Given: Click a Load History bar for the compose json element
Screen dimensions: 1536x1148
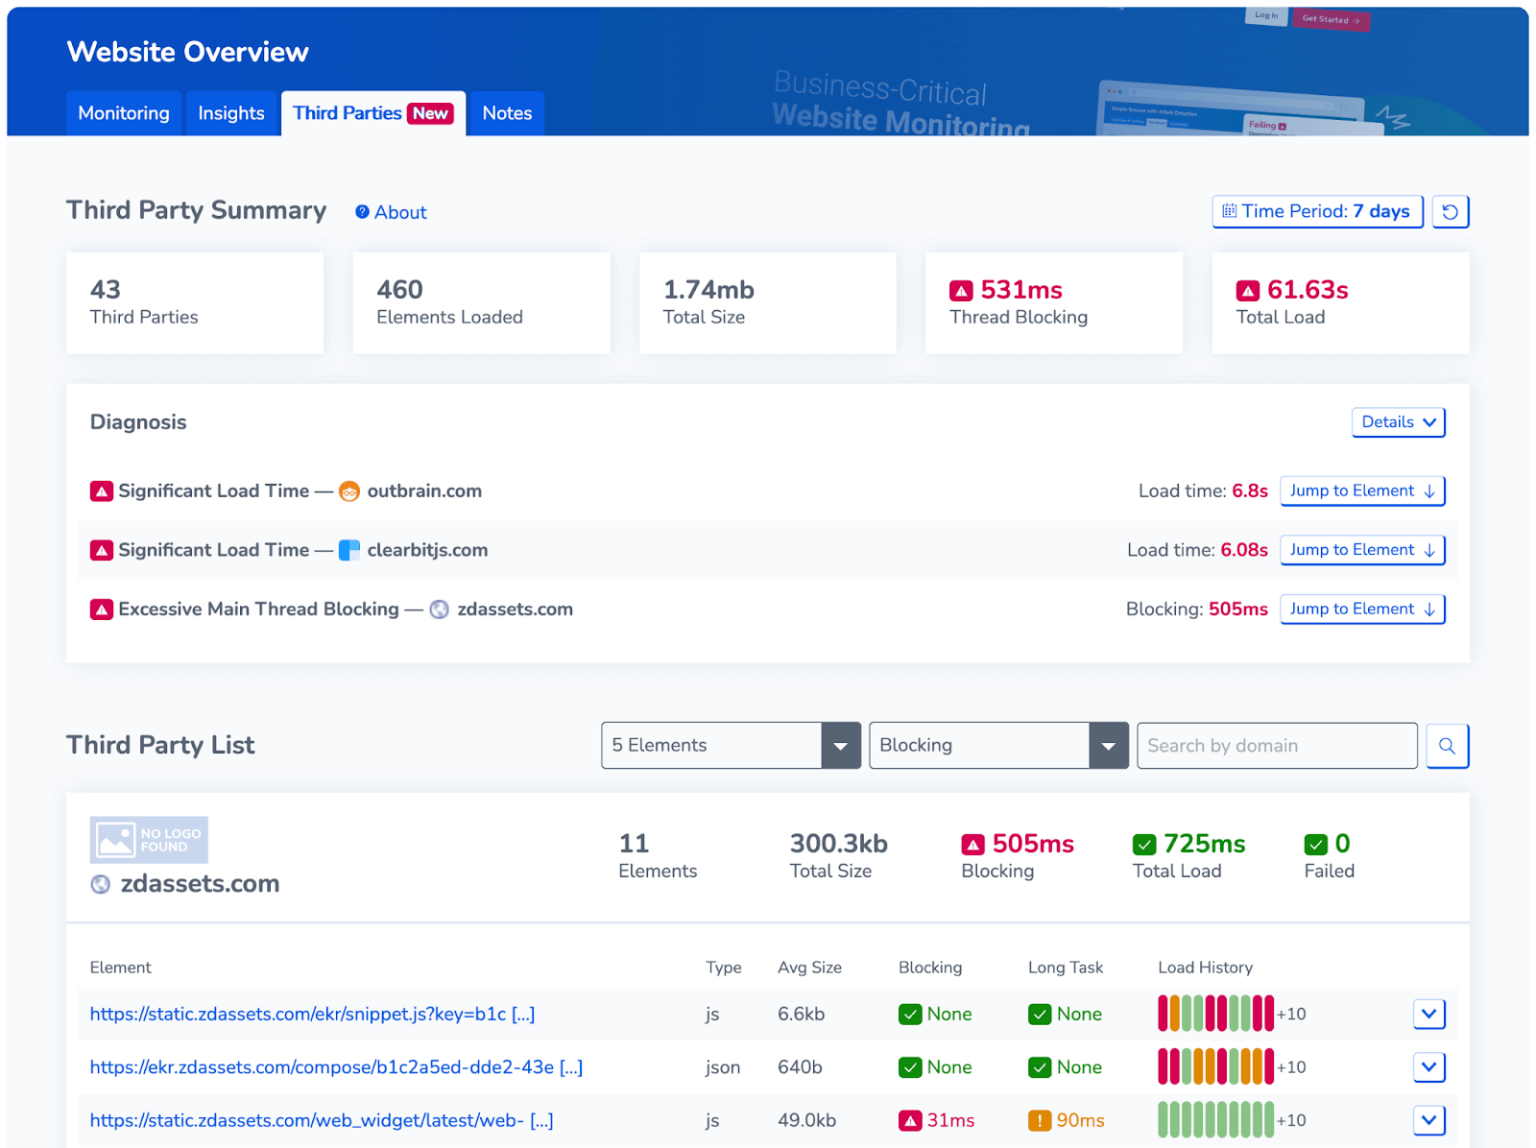Looking at the screenshot, I should click(x=1210, y=1067).
